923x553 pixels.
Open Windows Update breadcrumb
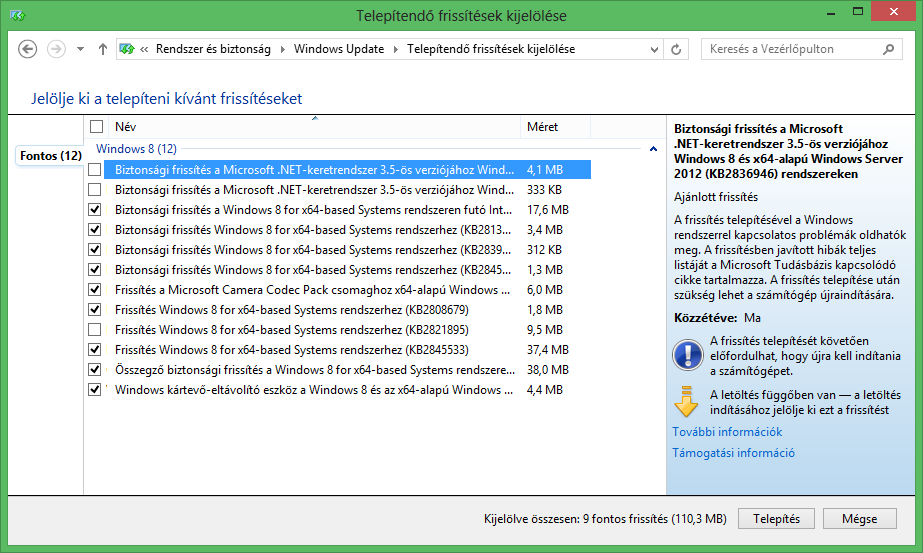click(x=339, y=49)
